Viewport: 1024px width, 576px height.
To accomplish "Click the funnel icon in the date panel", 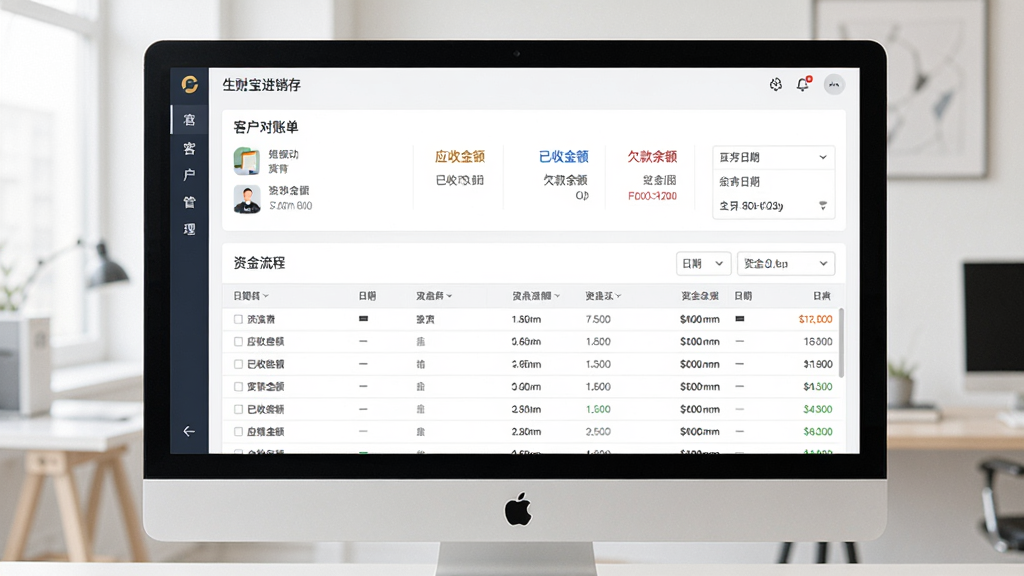I will click(x=823, y=206).
